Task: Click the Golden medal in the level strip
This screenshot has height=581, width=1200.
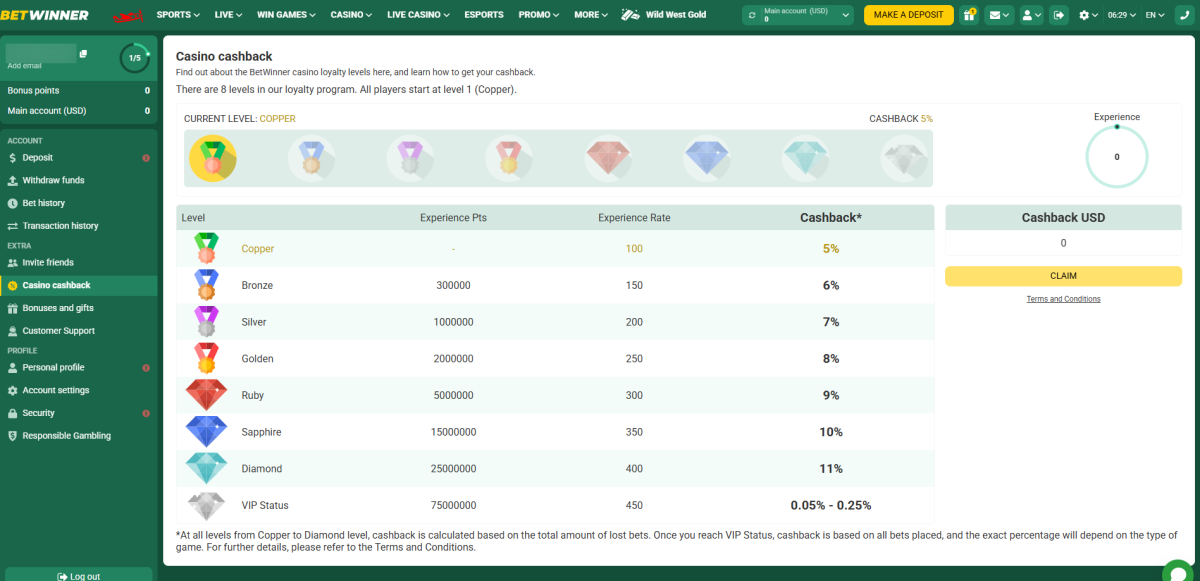Action: point(509,158)
